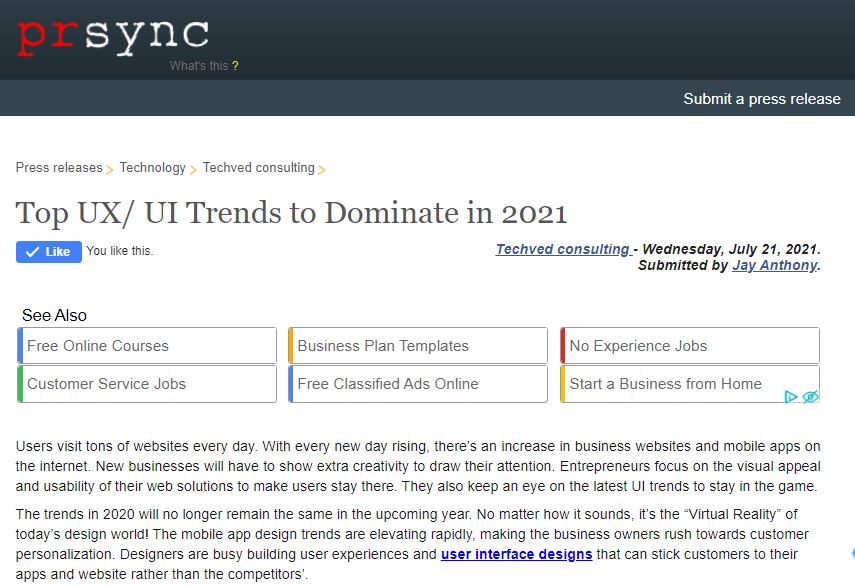Toggle the blue Like button
The image size is (855, 586).
48,252
